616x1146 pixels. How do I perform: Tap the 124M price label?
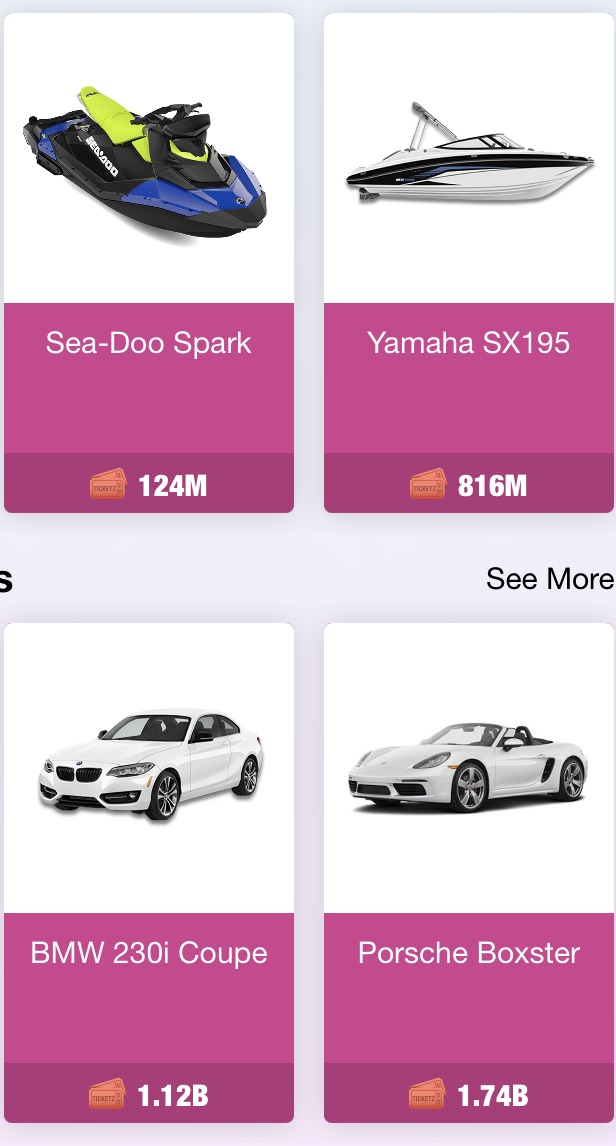[172, 486]
